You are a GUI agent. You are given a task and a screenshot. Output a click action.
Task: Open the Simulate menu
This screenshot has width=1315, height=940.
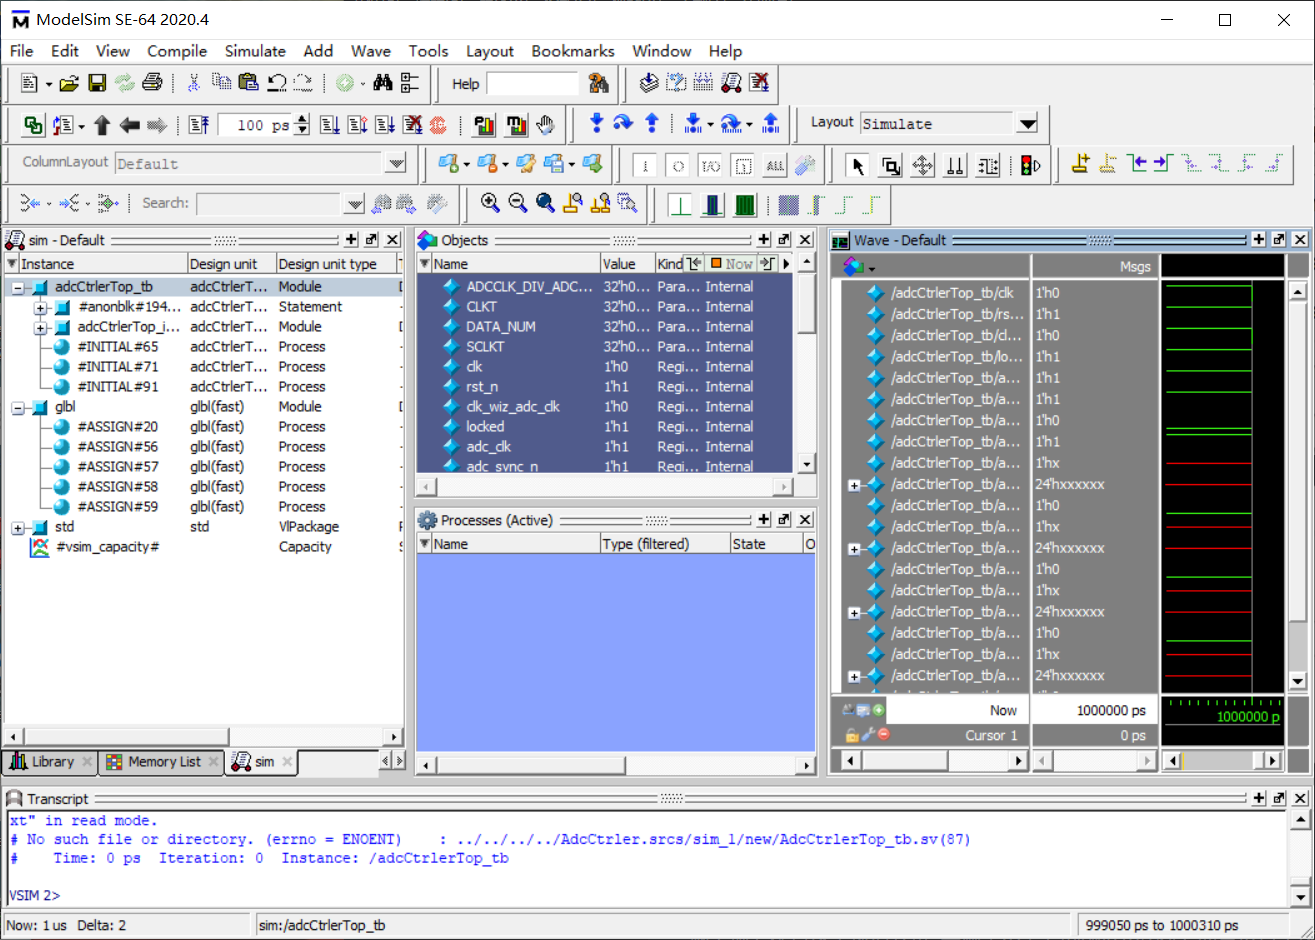(x=255, y=51)
